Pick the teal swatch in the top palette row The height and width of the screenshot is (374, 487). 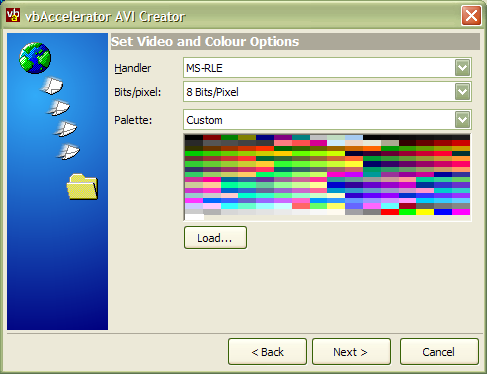pyautogui.click(x=301, y=137)
